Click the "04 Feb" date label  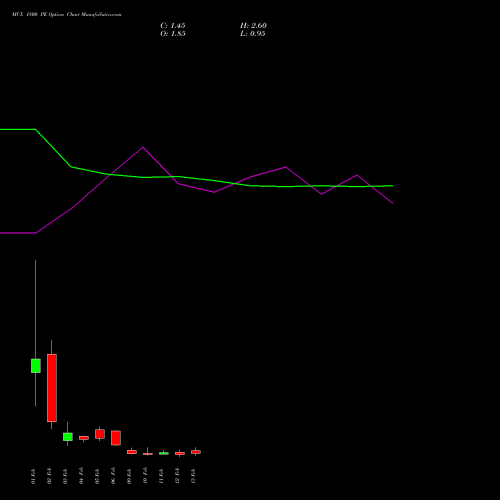point(81,476)
